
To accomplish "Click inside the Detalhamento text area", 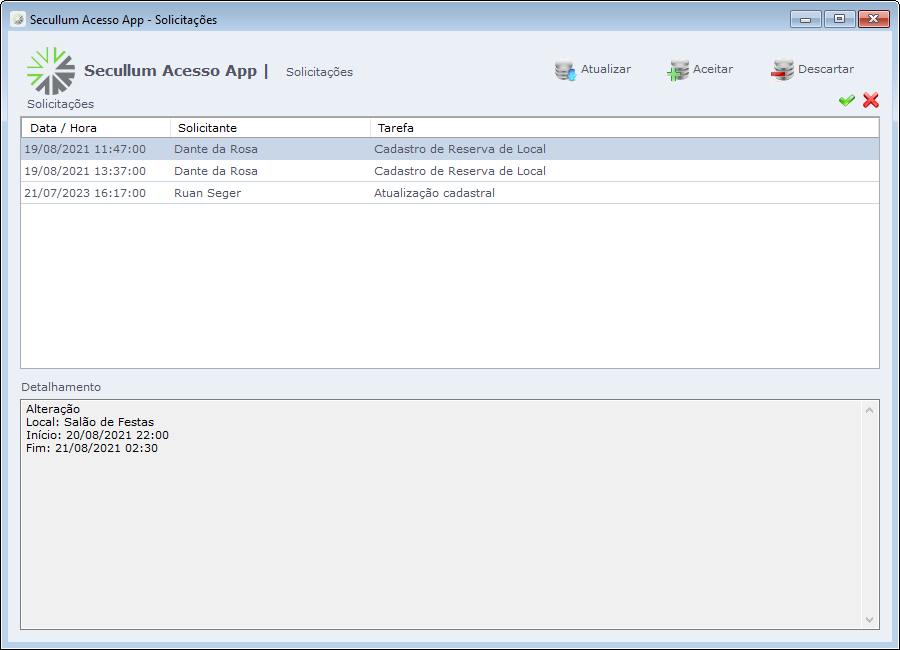I will coord(440,530).
